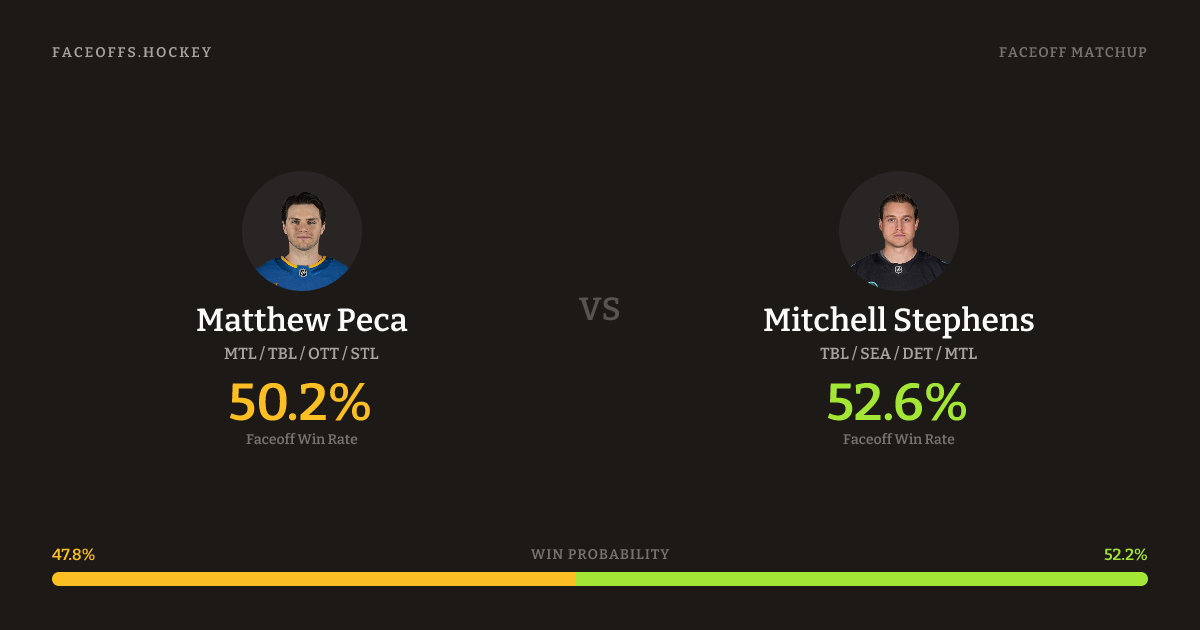Click Faceoff Win Rate label under 52.6%
The image size is (1200, 630).
coord(898,439)
